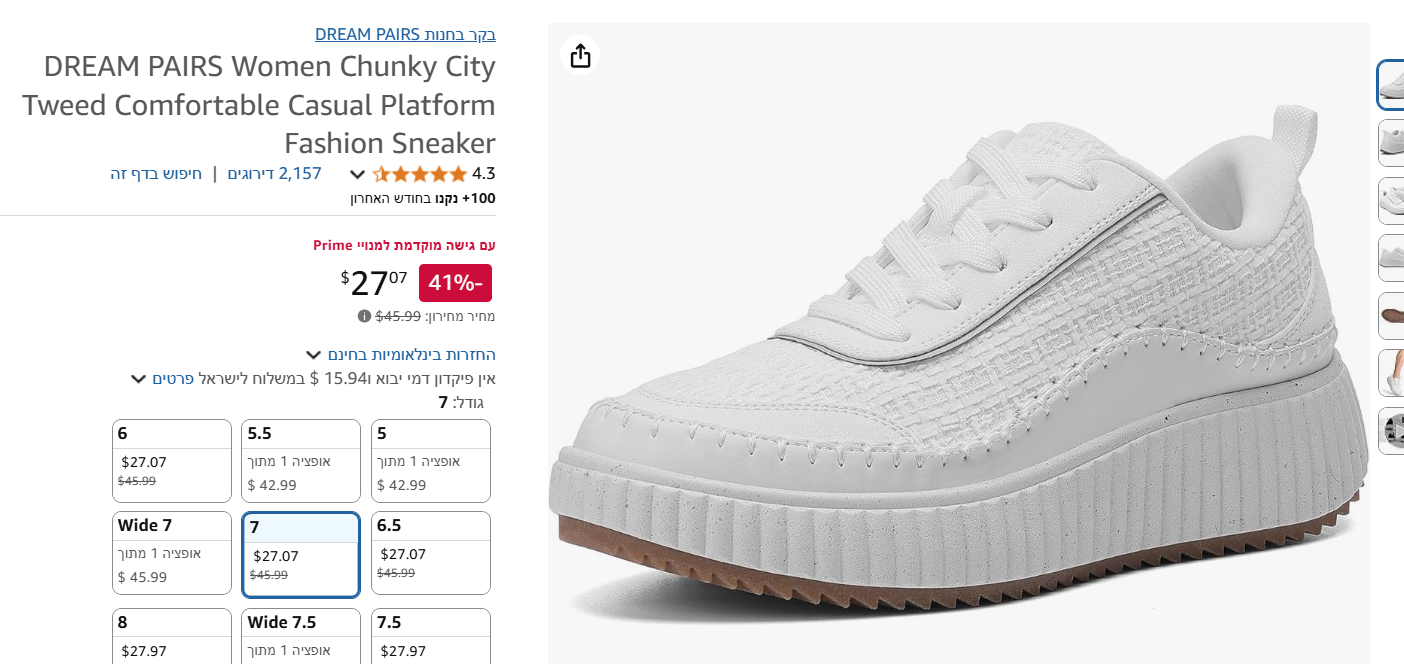Click the list price info icon
This screenshot has width=1404, height=664.
(364, 316)
